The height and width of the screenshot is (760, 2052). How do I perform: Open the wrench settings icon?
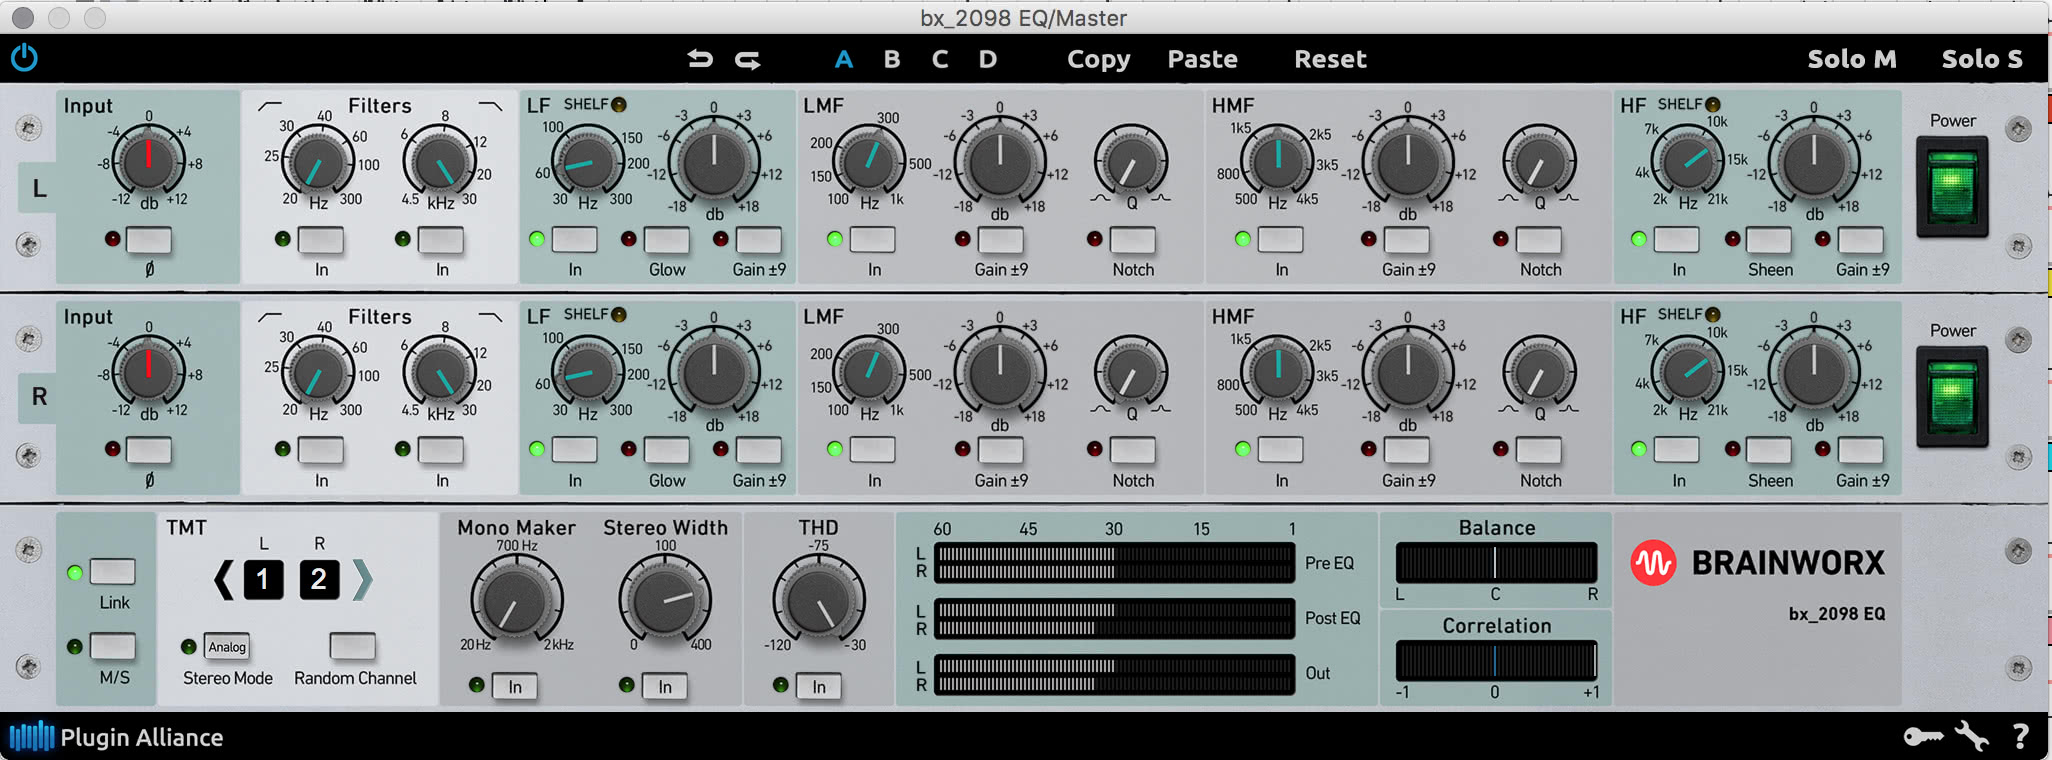1972,737
